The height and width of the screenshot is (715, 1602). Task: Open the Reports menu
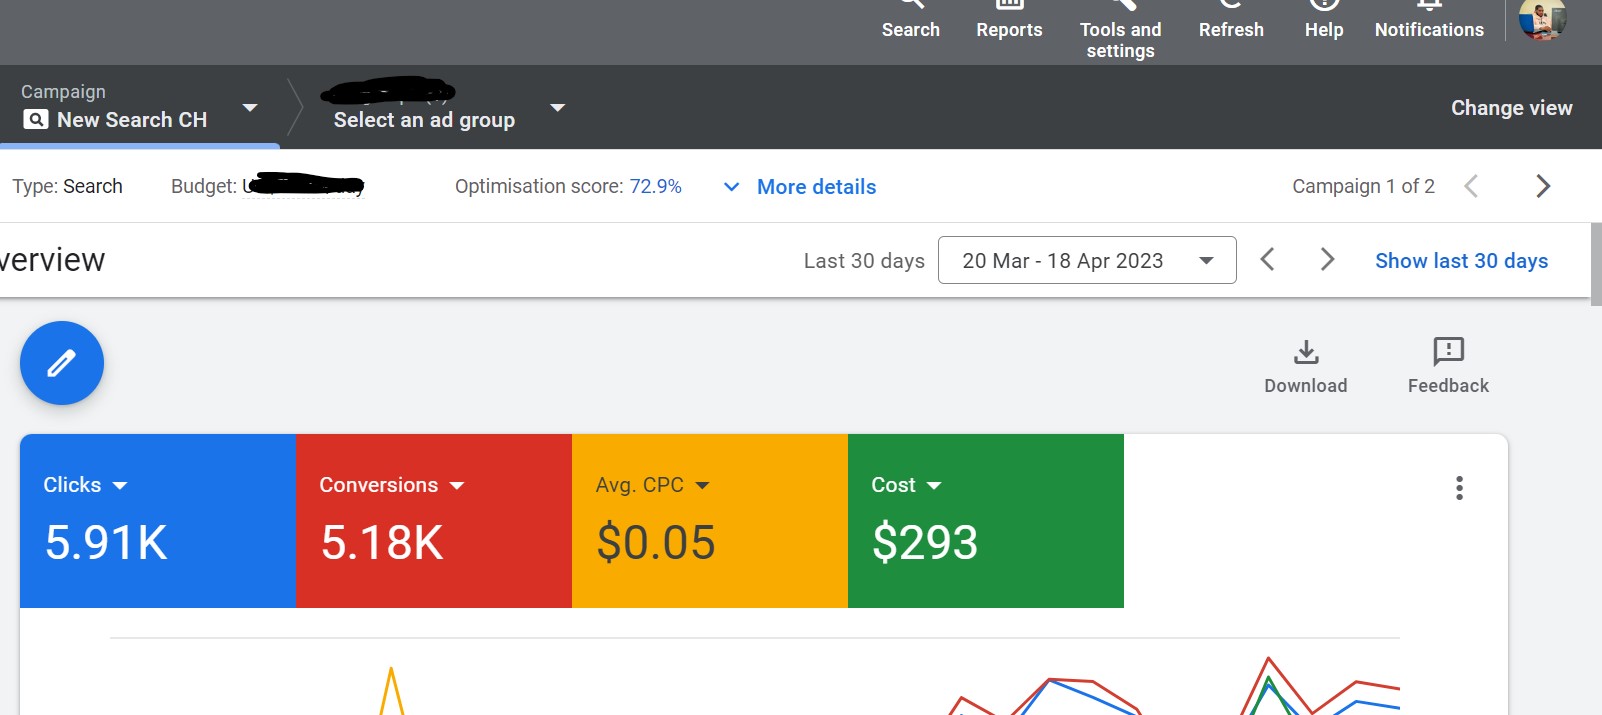coord(1009,21)
